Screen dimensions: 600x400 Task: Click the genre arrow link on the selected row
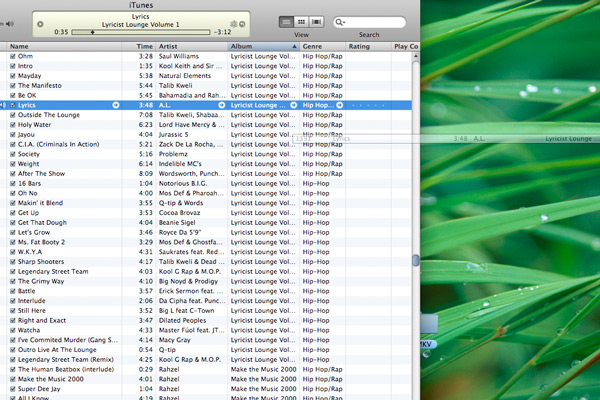(339, 105)
